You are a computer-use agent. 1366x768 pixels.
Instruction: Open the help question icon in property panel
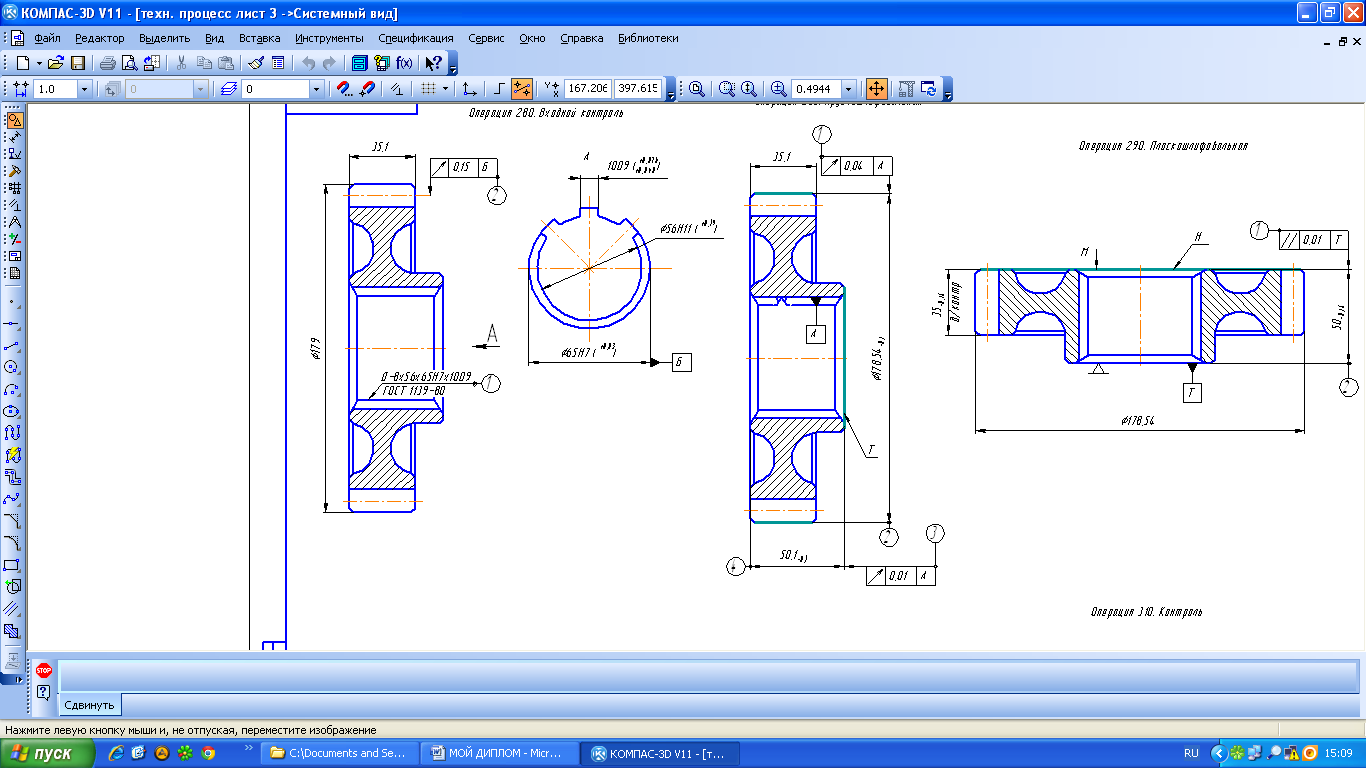click(43, 692)
